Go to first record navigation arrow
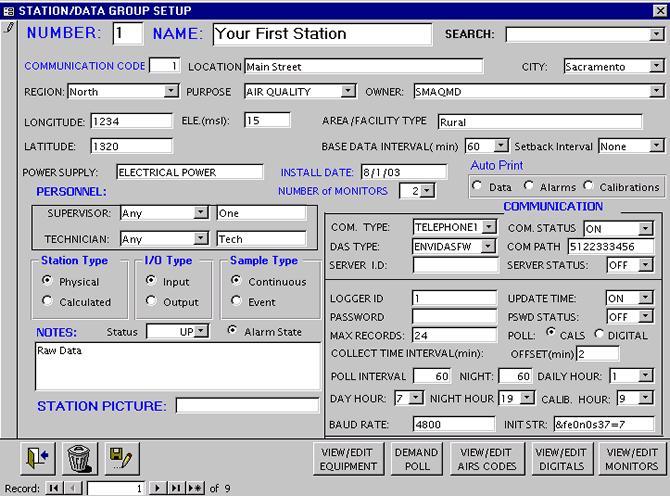 (53, 488)
